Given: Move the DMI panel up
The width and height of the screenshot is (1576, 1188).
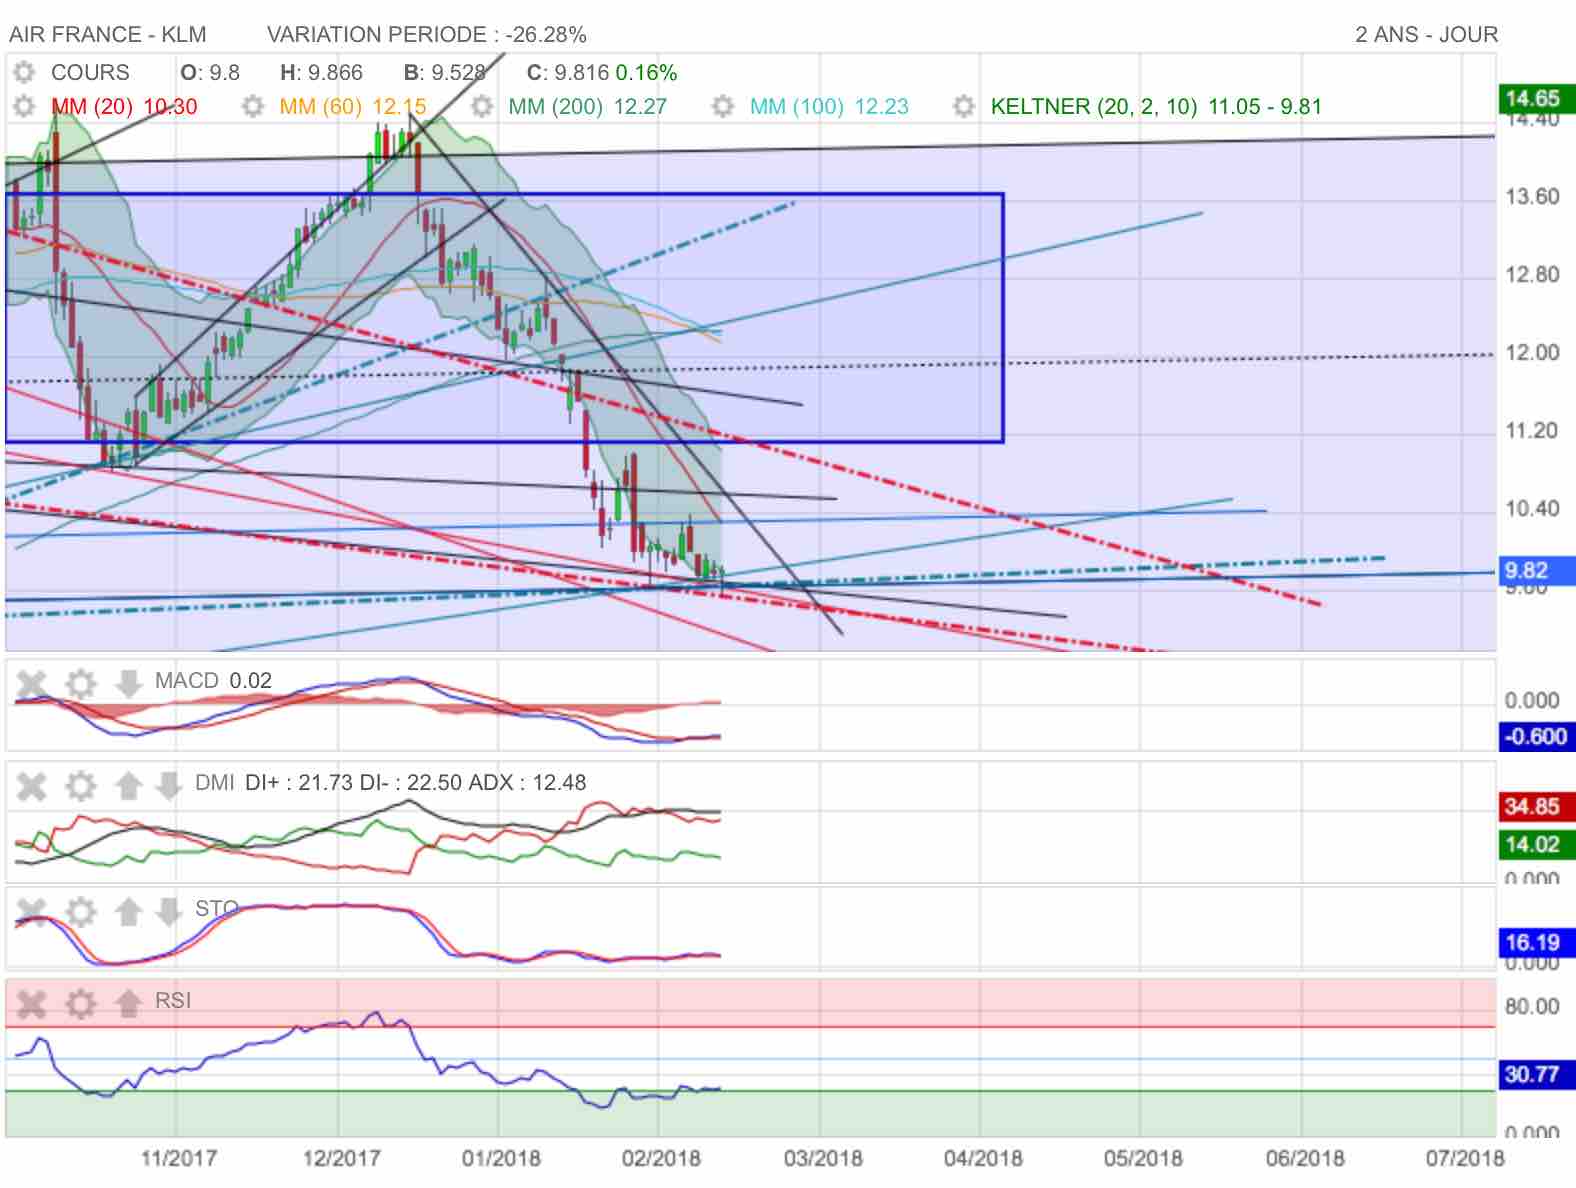Looking at the screenshot, I should 128,786.
